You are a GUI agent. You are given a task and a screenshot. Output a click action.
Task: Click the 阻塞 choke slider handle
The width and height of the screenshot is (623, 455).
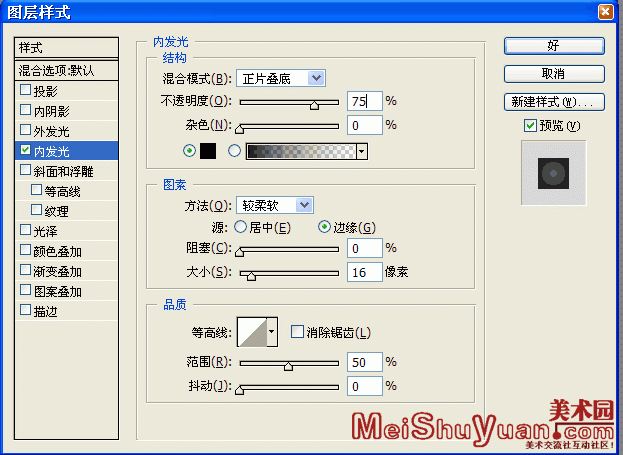tap(239, 252)
